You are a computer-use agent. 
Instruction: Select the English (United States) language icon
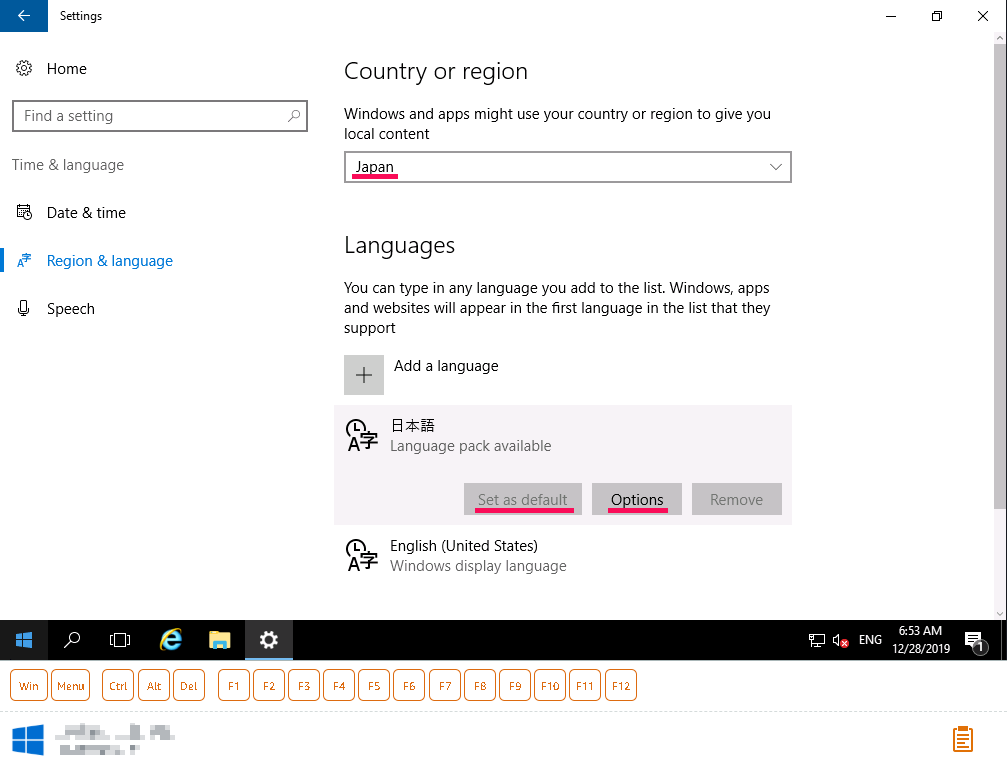pos(362,555)
